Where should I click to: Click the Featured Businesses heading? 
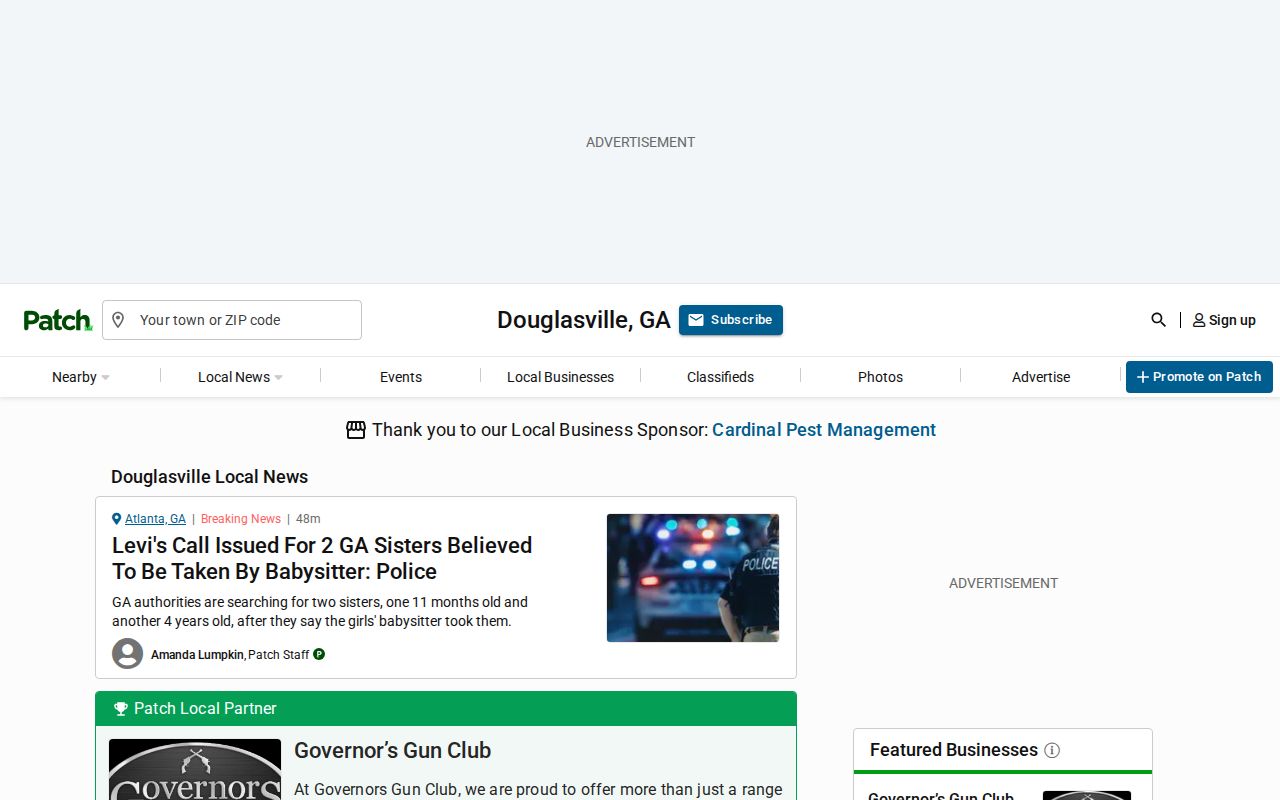[x=954, y=750]
